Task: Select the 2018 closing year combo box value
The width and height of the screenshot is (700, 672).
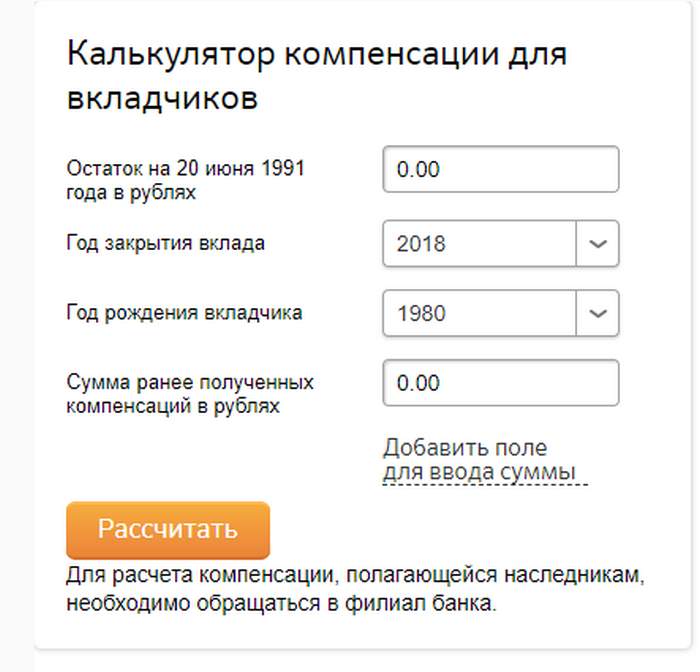Action: click(x=478, y=244)
